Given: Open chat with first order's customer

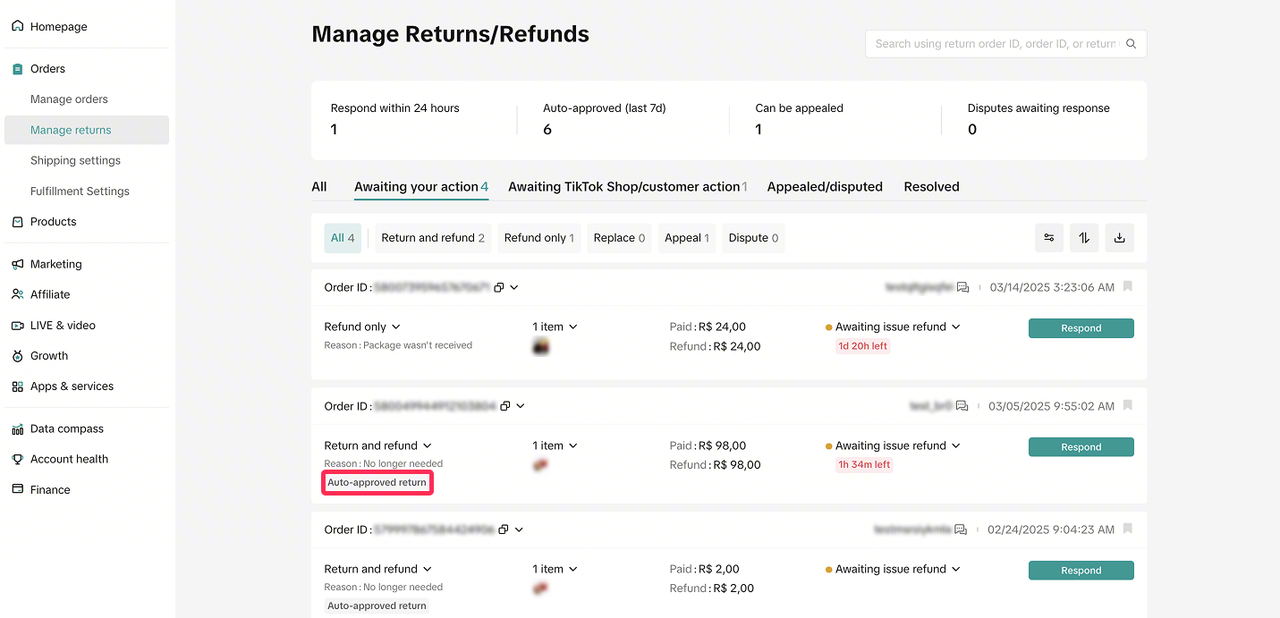Looking at the screenshot, I should 963,288.
